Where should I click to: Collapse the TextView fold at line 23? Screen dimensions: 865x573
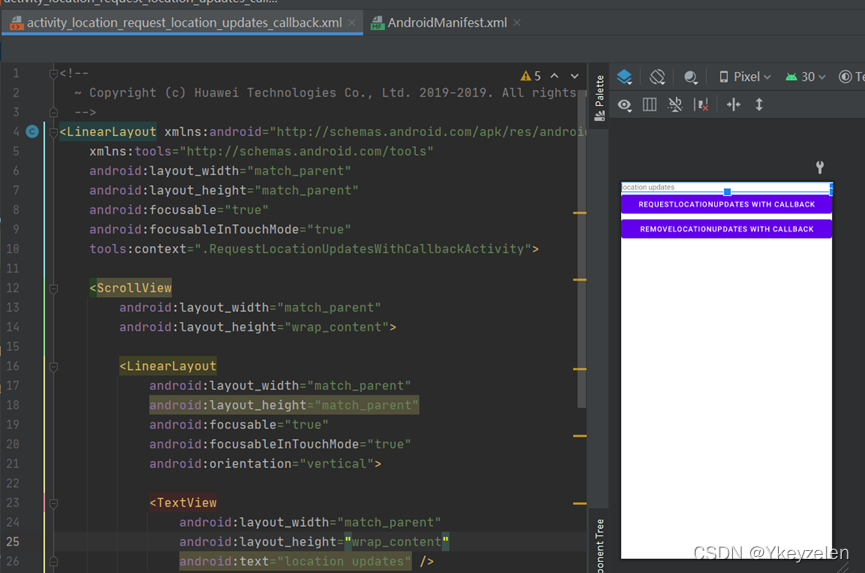pyautogui.click(x=54, y=503)
